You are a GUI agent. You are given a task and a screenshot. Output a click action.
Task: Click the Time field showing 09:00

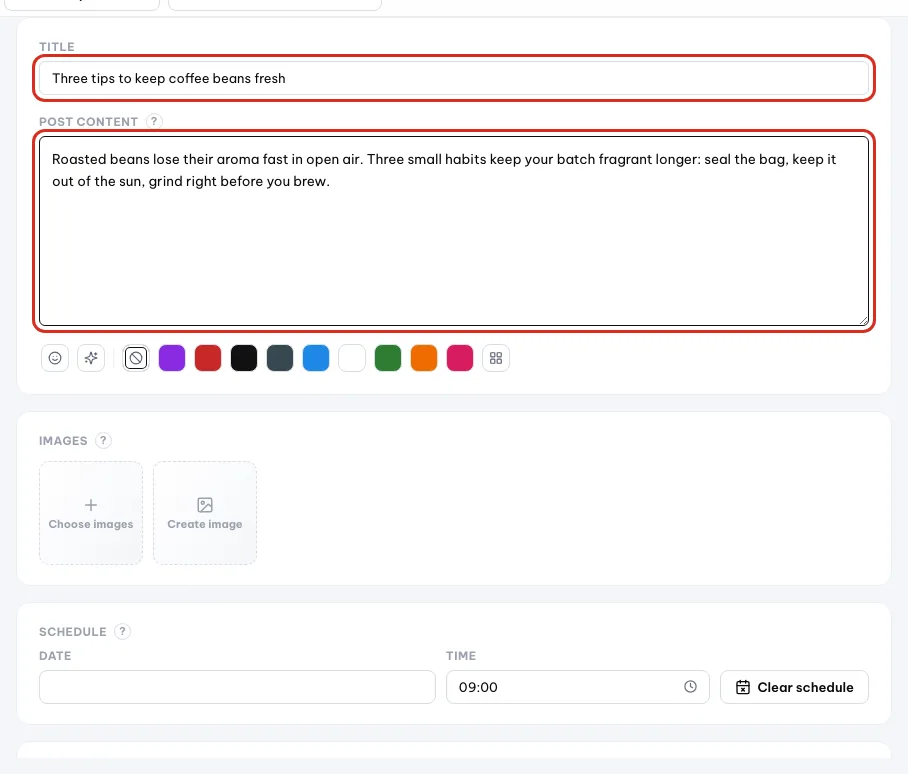click(577, 687)
